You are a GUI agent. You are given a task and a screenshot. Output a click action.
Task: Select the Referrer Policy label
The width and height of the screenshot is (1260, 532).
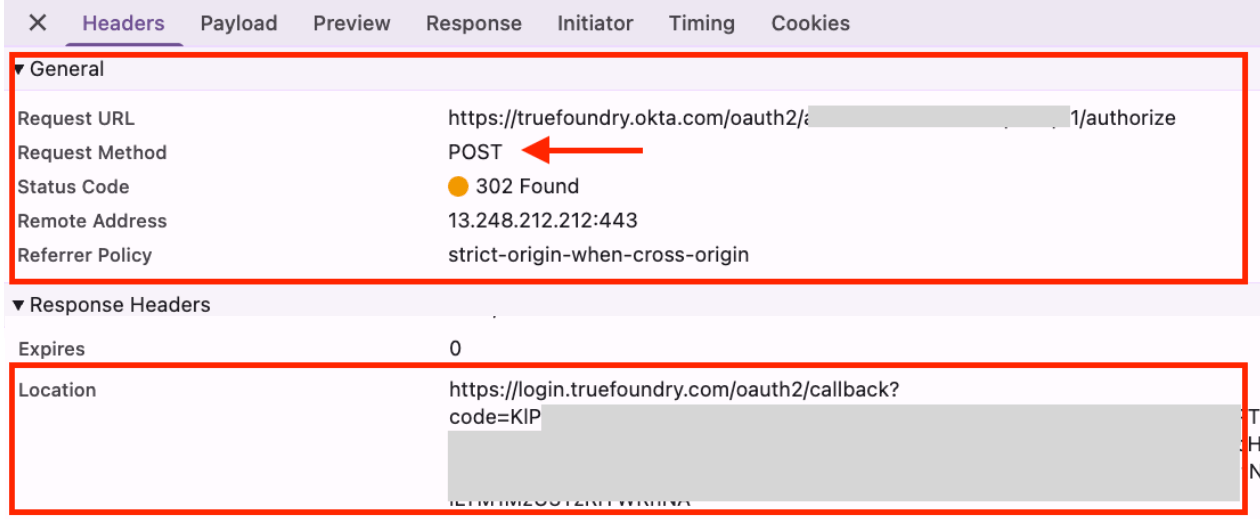tap(85, 254)
